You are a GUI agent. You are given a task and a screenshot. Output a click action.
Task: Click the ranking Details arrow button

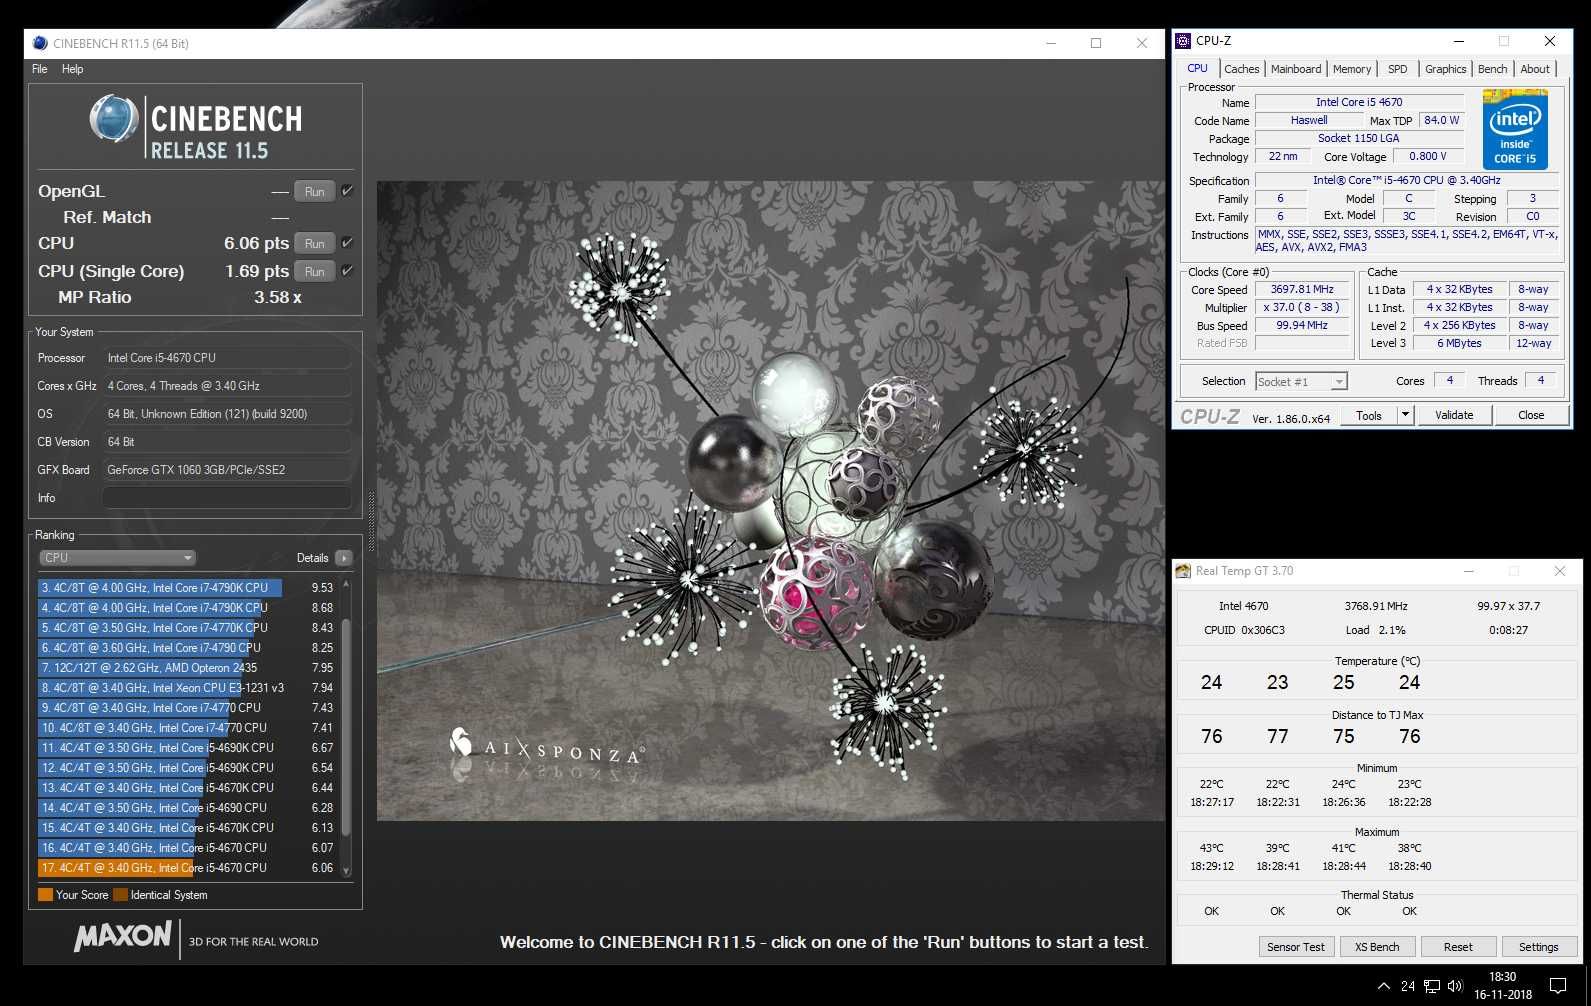point(344,558)
